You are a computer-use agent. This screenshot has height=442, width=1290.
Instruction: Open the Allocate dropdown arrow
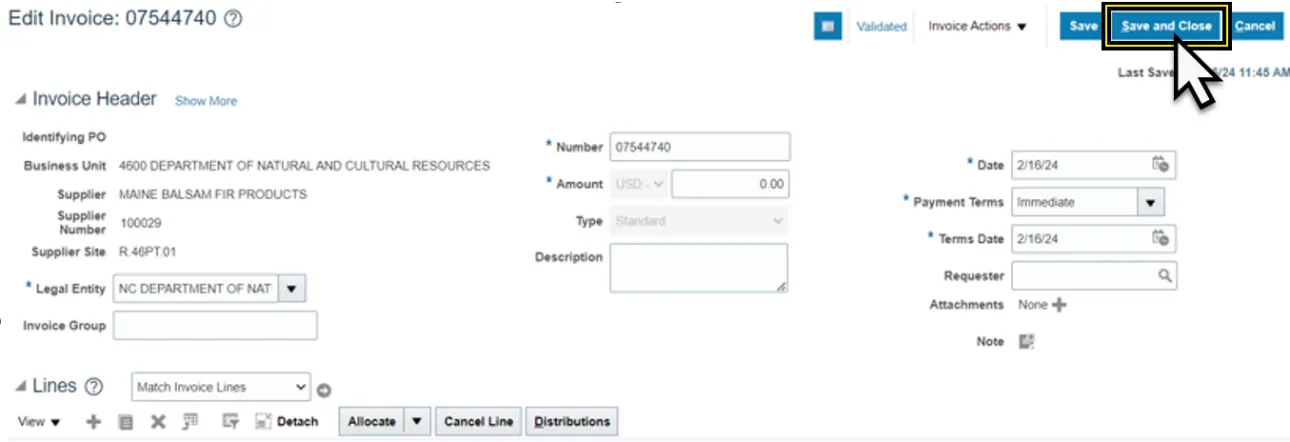tap(419, 422)
